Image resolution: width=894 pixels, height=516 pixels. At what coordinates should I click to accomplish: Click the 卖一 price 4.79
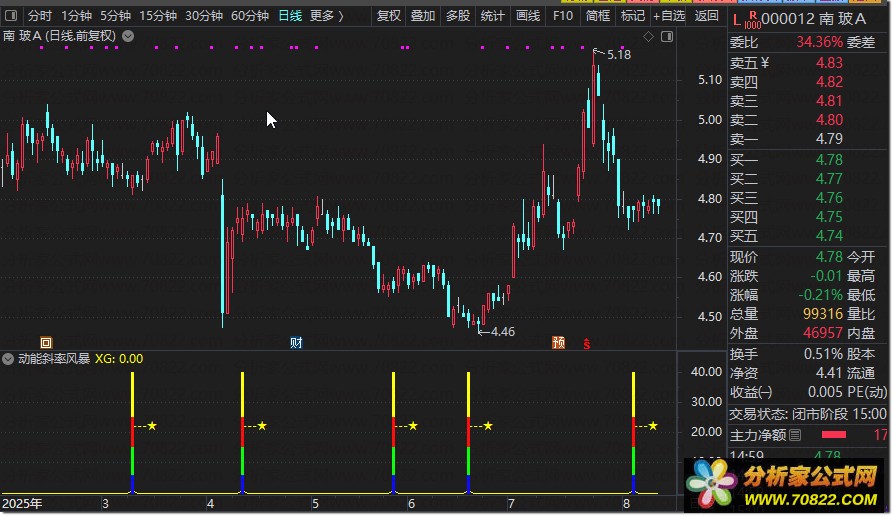(829, 139)
